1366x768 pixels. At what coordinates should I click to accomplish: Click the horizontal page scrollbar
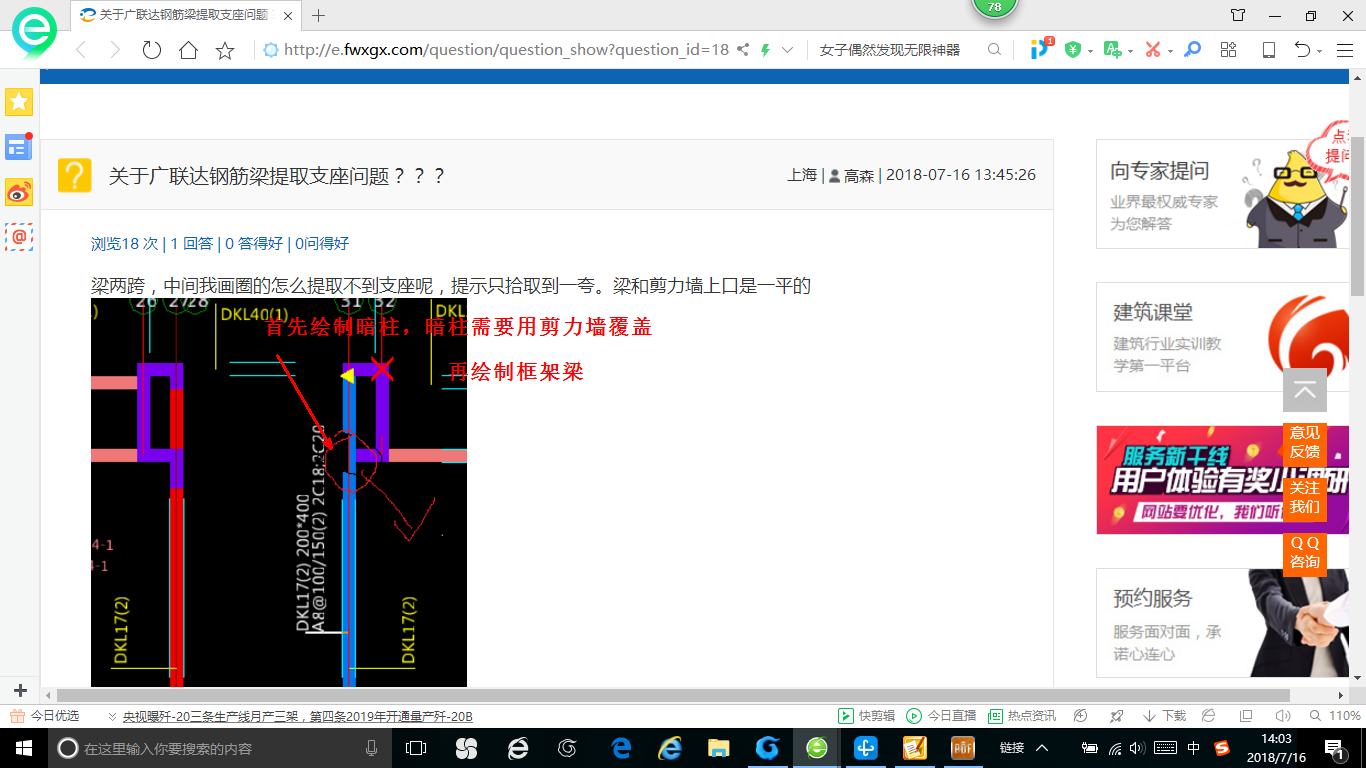[x=673, y=695]
